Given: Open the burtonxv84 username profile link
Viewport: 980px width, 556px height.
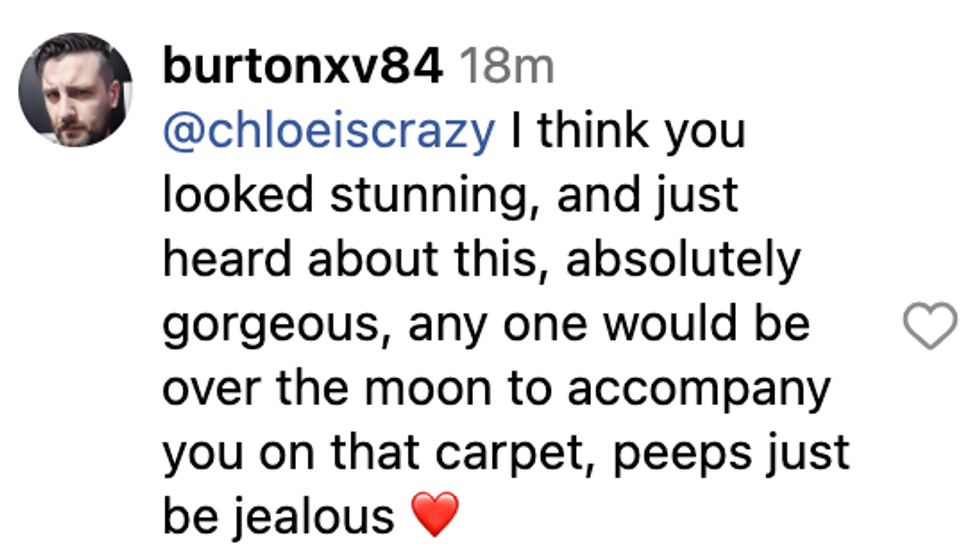Looking at the screenshot, I should click(301, 67).
